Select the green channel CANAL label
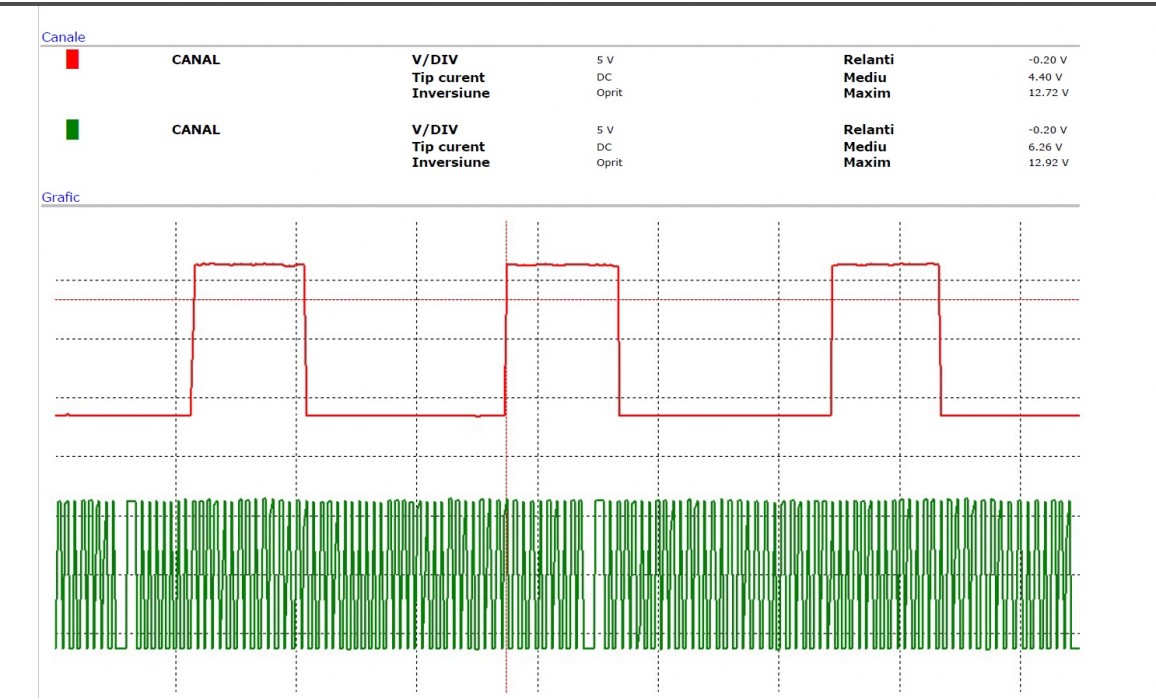Screen dimensions: 1156x700 click(196, 130)
